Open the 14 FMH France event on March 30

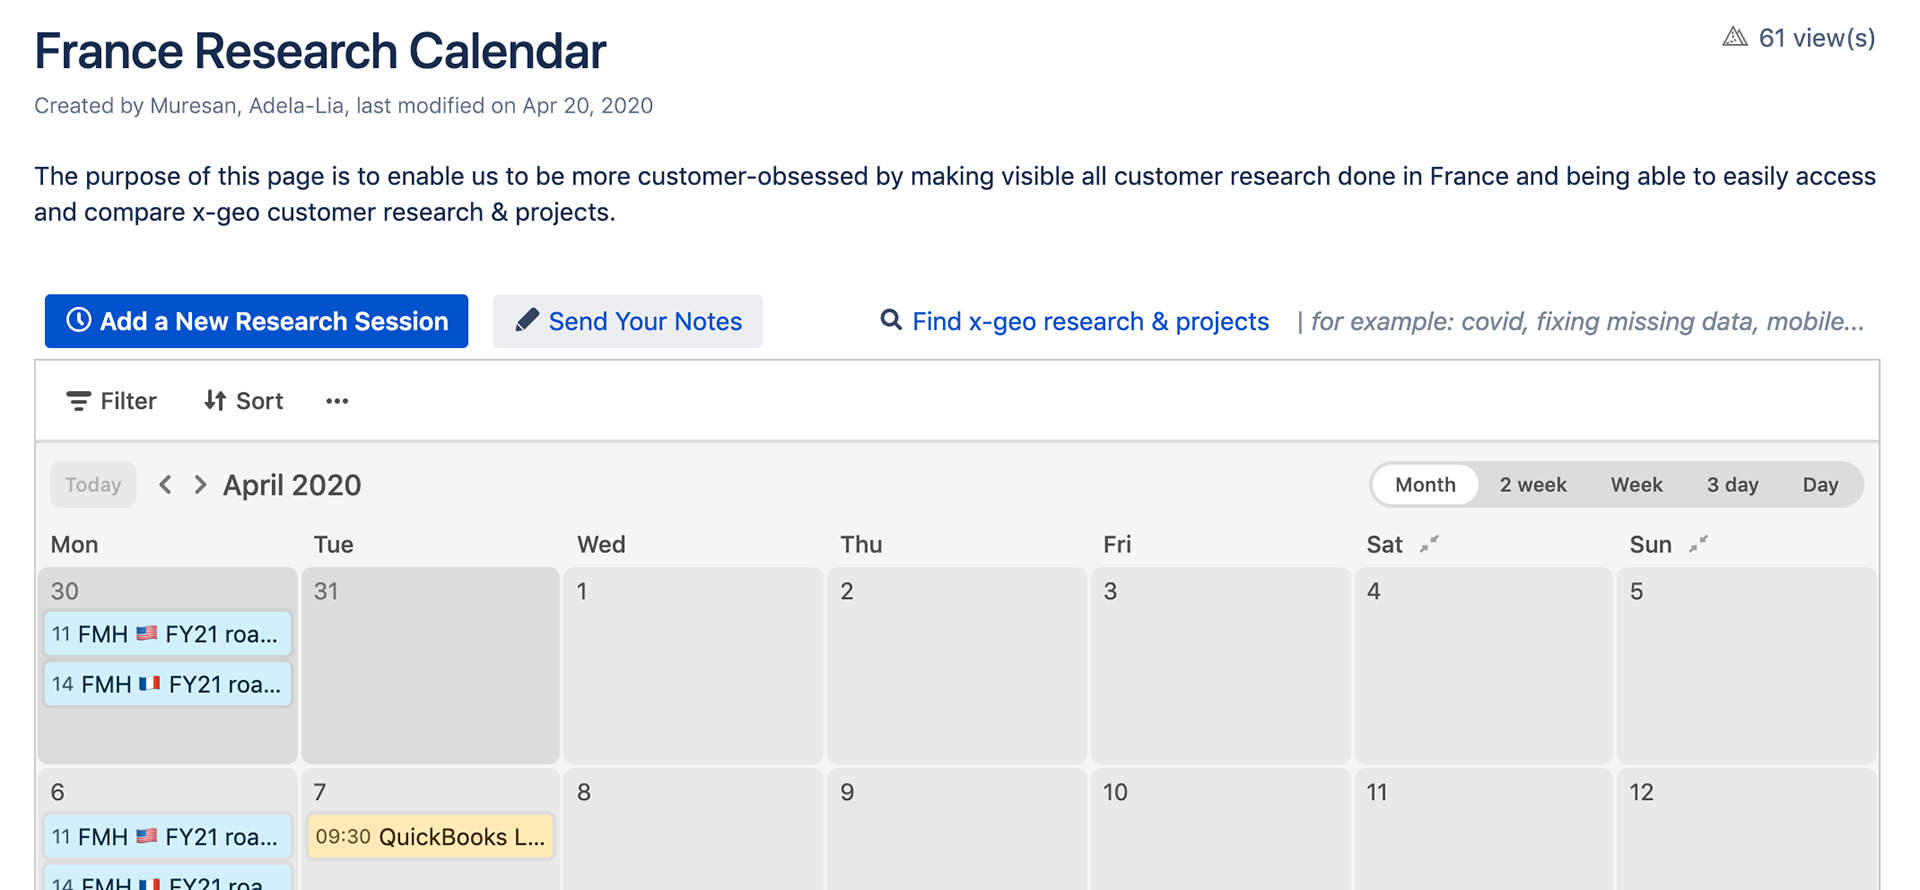(x=167, y=685)
